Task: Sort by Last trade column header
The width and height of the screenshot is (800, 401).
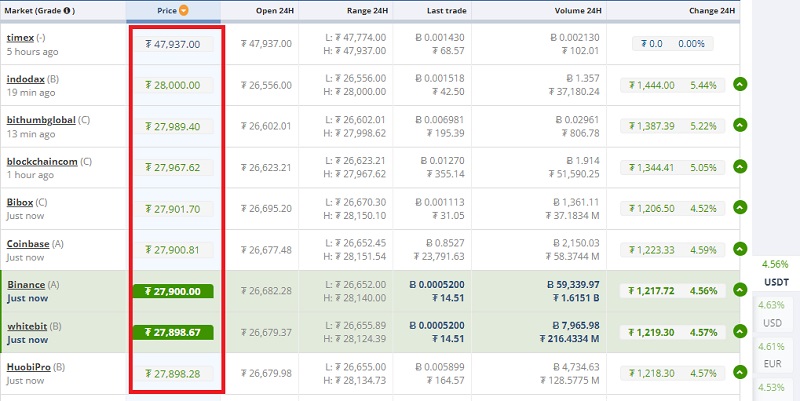Action: (446, 11)
